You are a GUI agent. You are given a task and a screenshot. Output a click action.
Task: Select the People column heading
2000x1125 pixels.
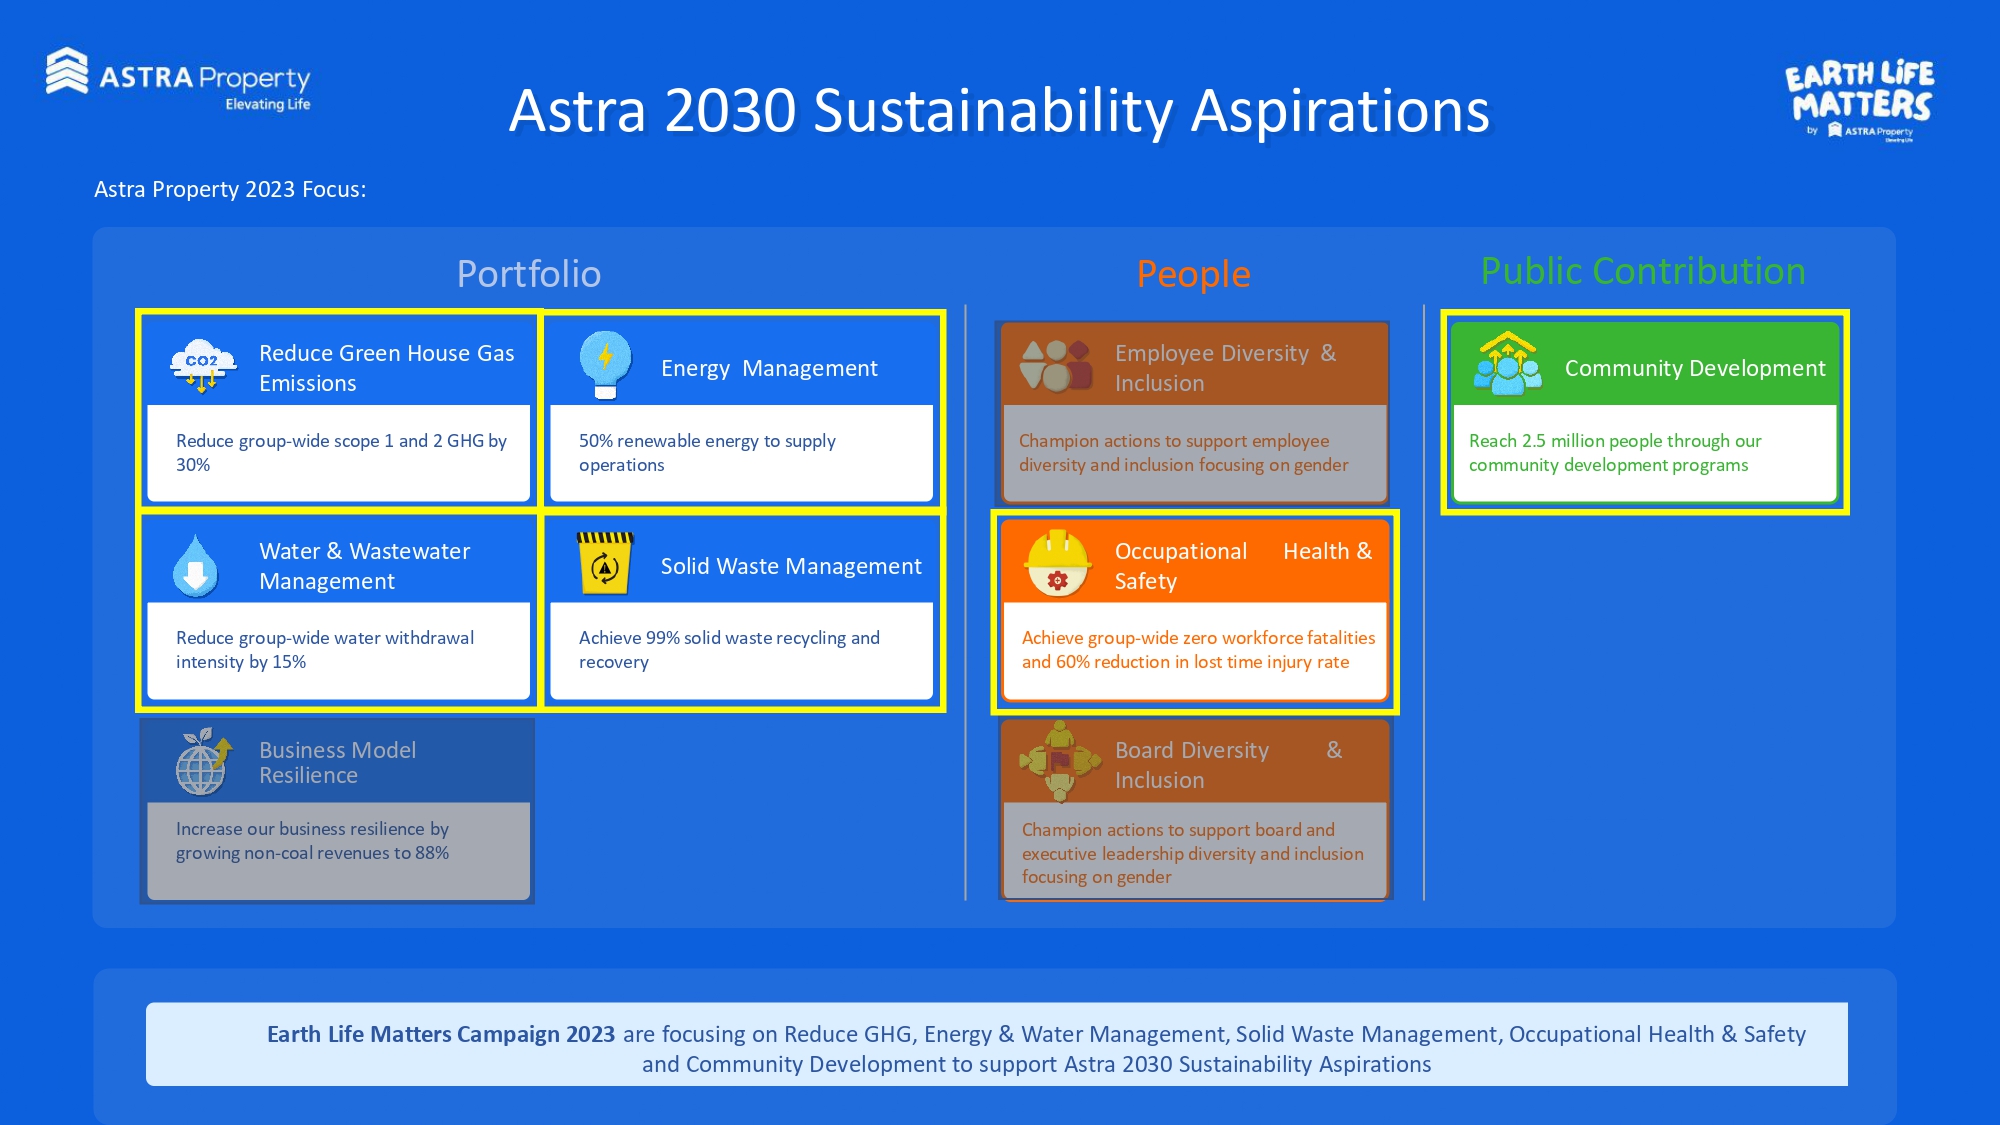pos(1193,273)
